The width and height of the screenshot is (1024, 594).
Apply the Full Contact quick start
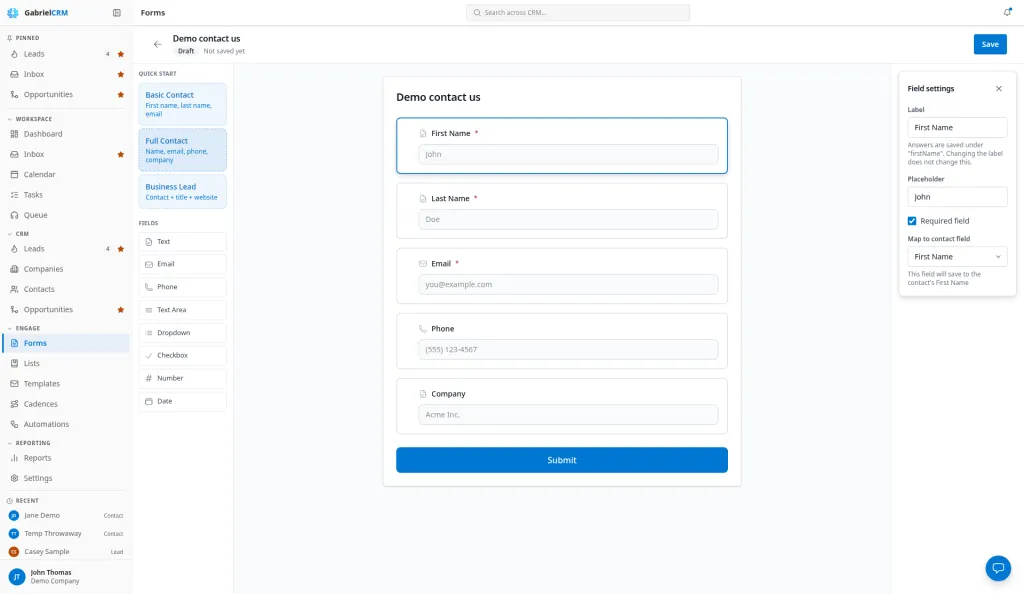[x=182, y=149]
